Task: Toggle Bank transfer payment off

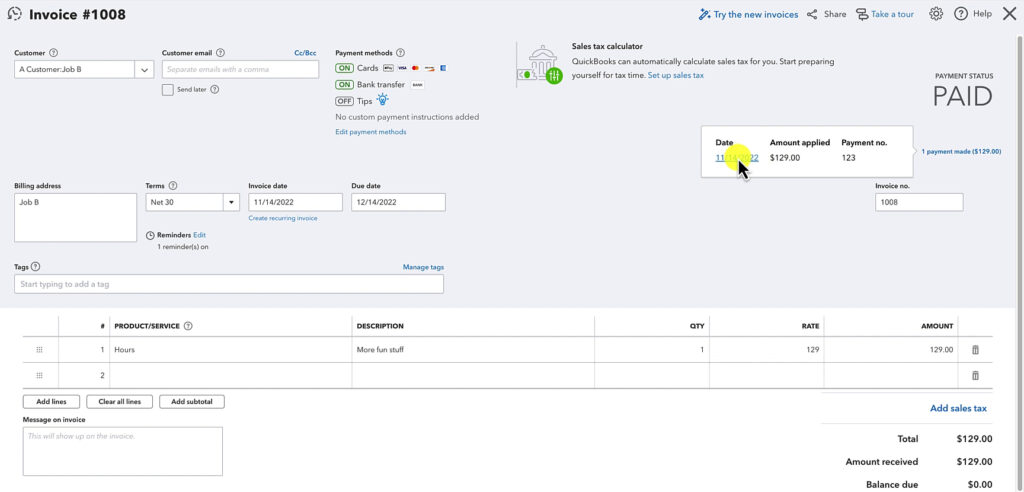Action: (x=344, y=85)
